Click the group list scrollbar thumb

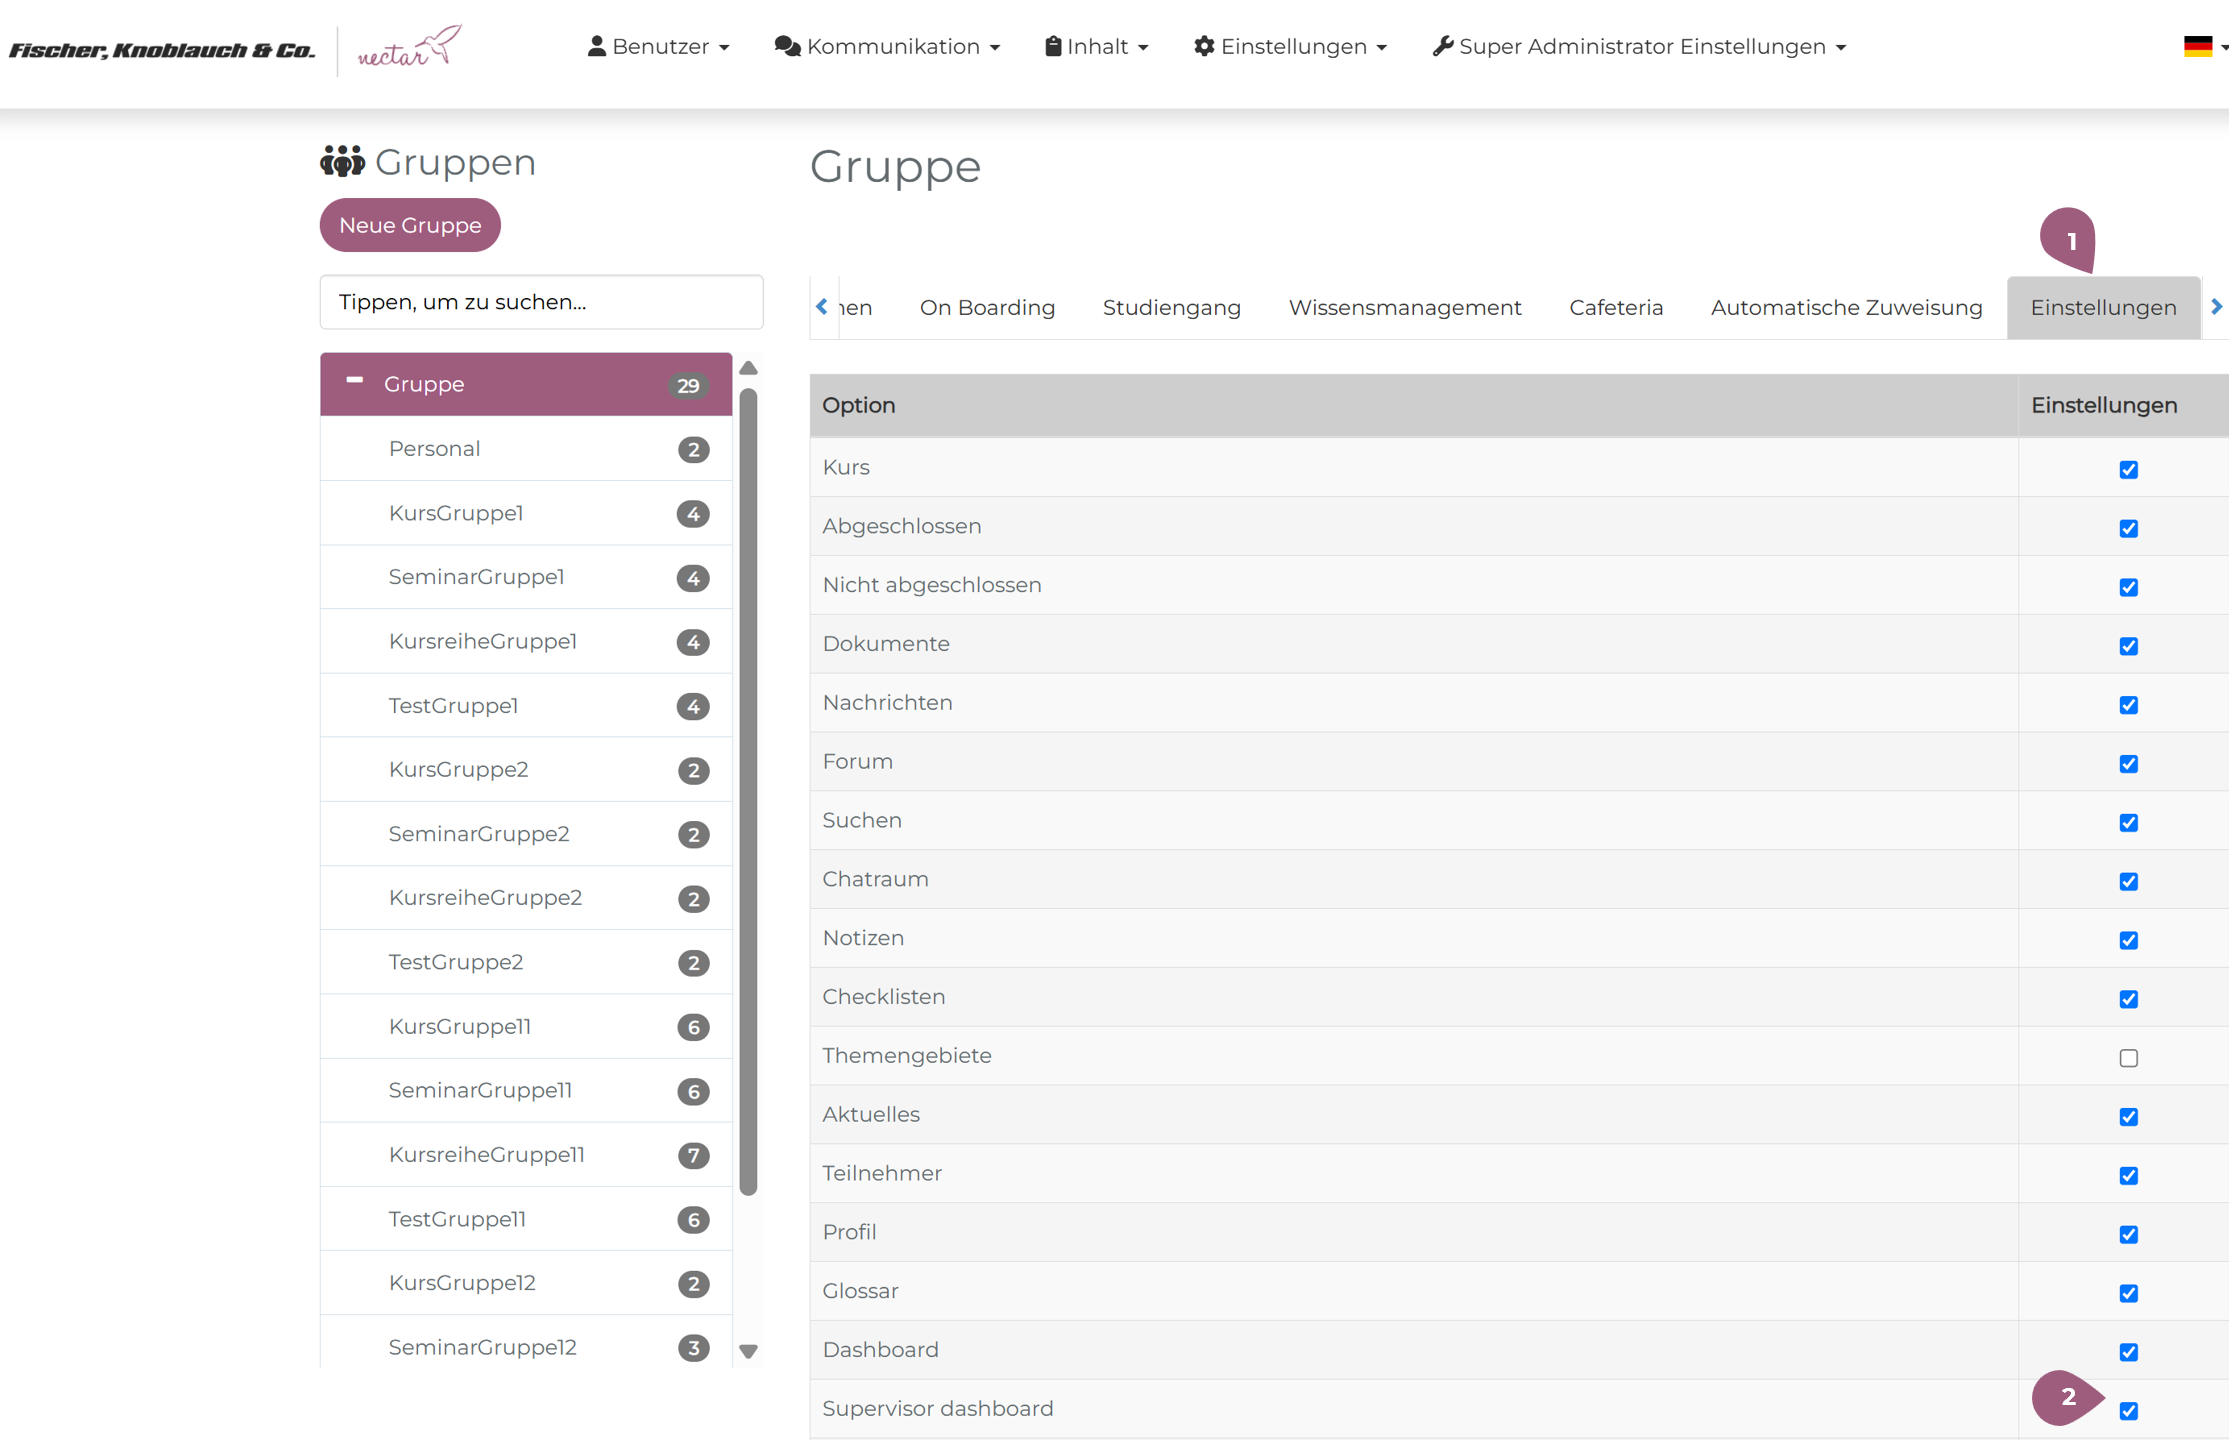(x=748, y=790)
